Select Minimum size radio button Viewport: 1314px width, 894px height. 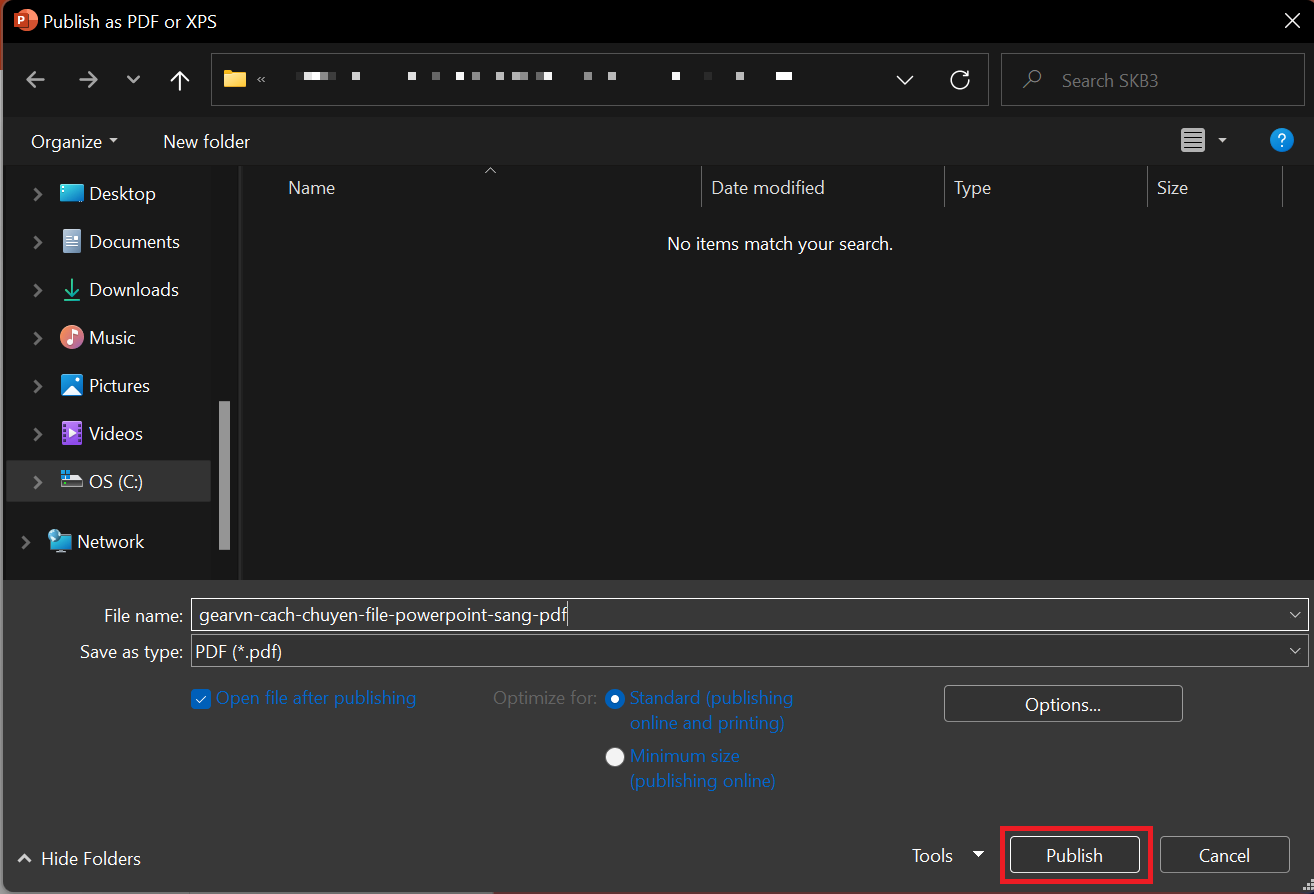[615, 757]
